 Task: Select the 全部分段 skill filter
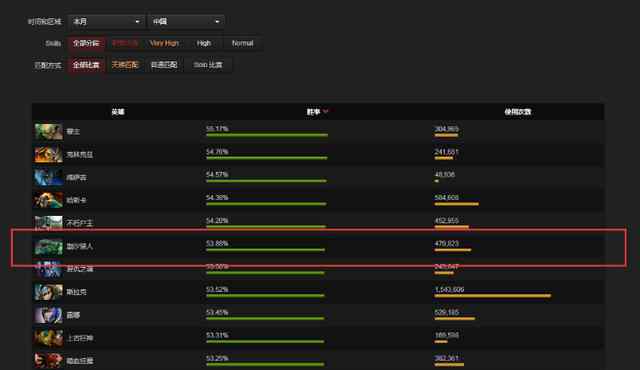tap(86, 43)
